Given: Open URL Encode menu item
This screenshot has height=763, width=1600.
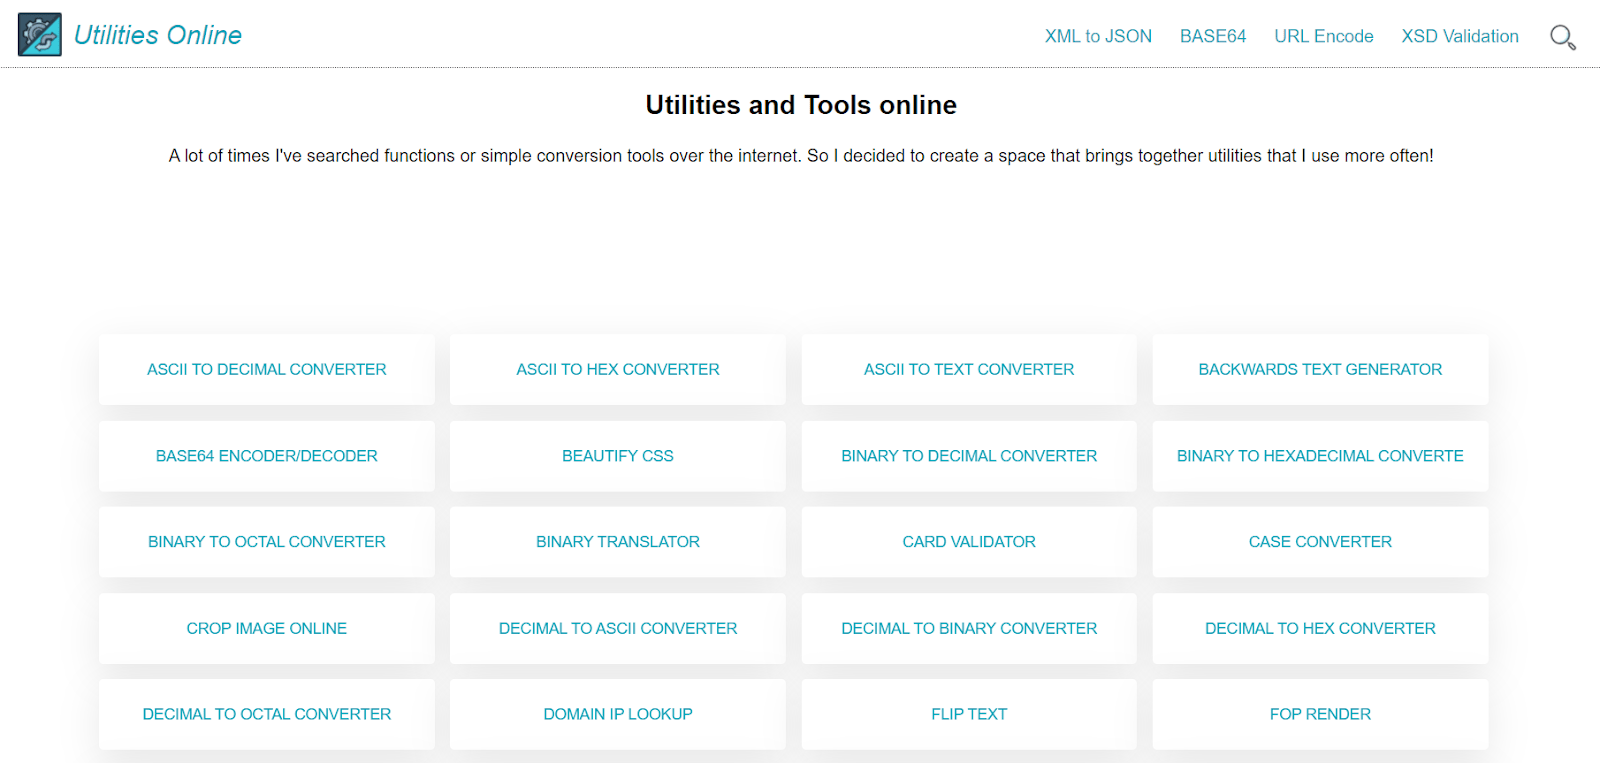Looking at the screenshot, I should [1324, 36].
